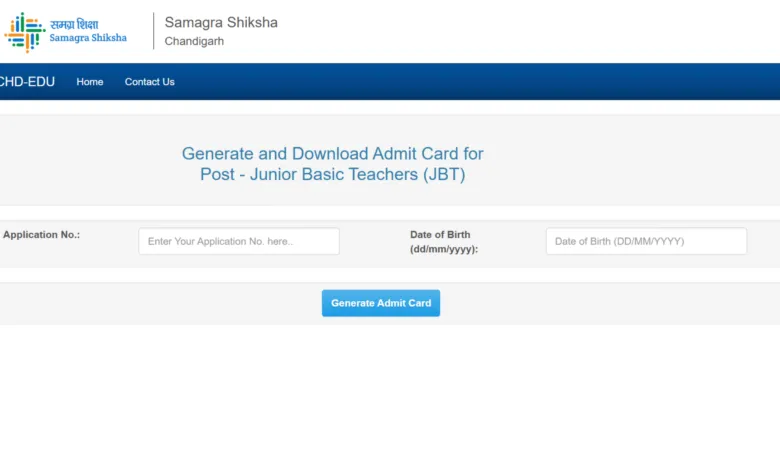
Task: Click the (dd/mm/yyyy) format hint text
Action: coord(444,249)
